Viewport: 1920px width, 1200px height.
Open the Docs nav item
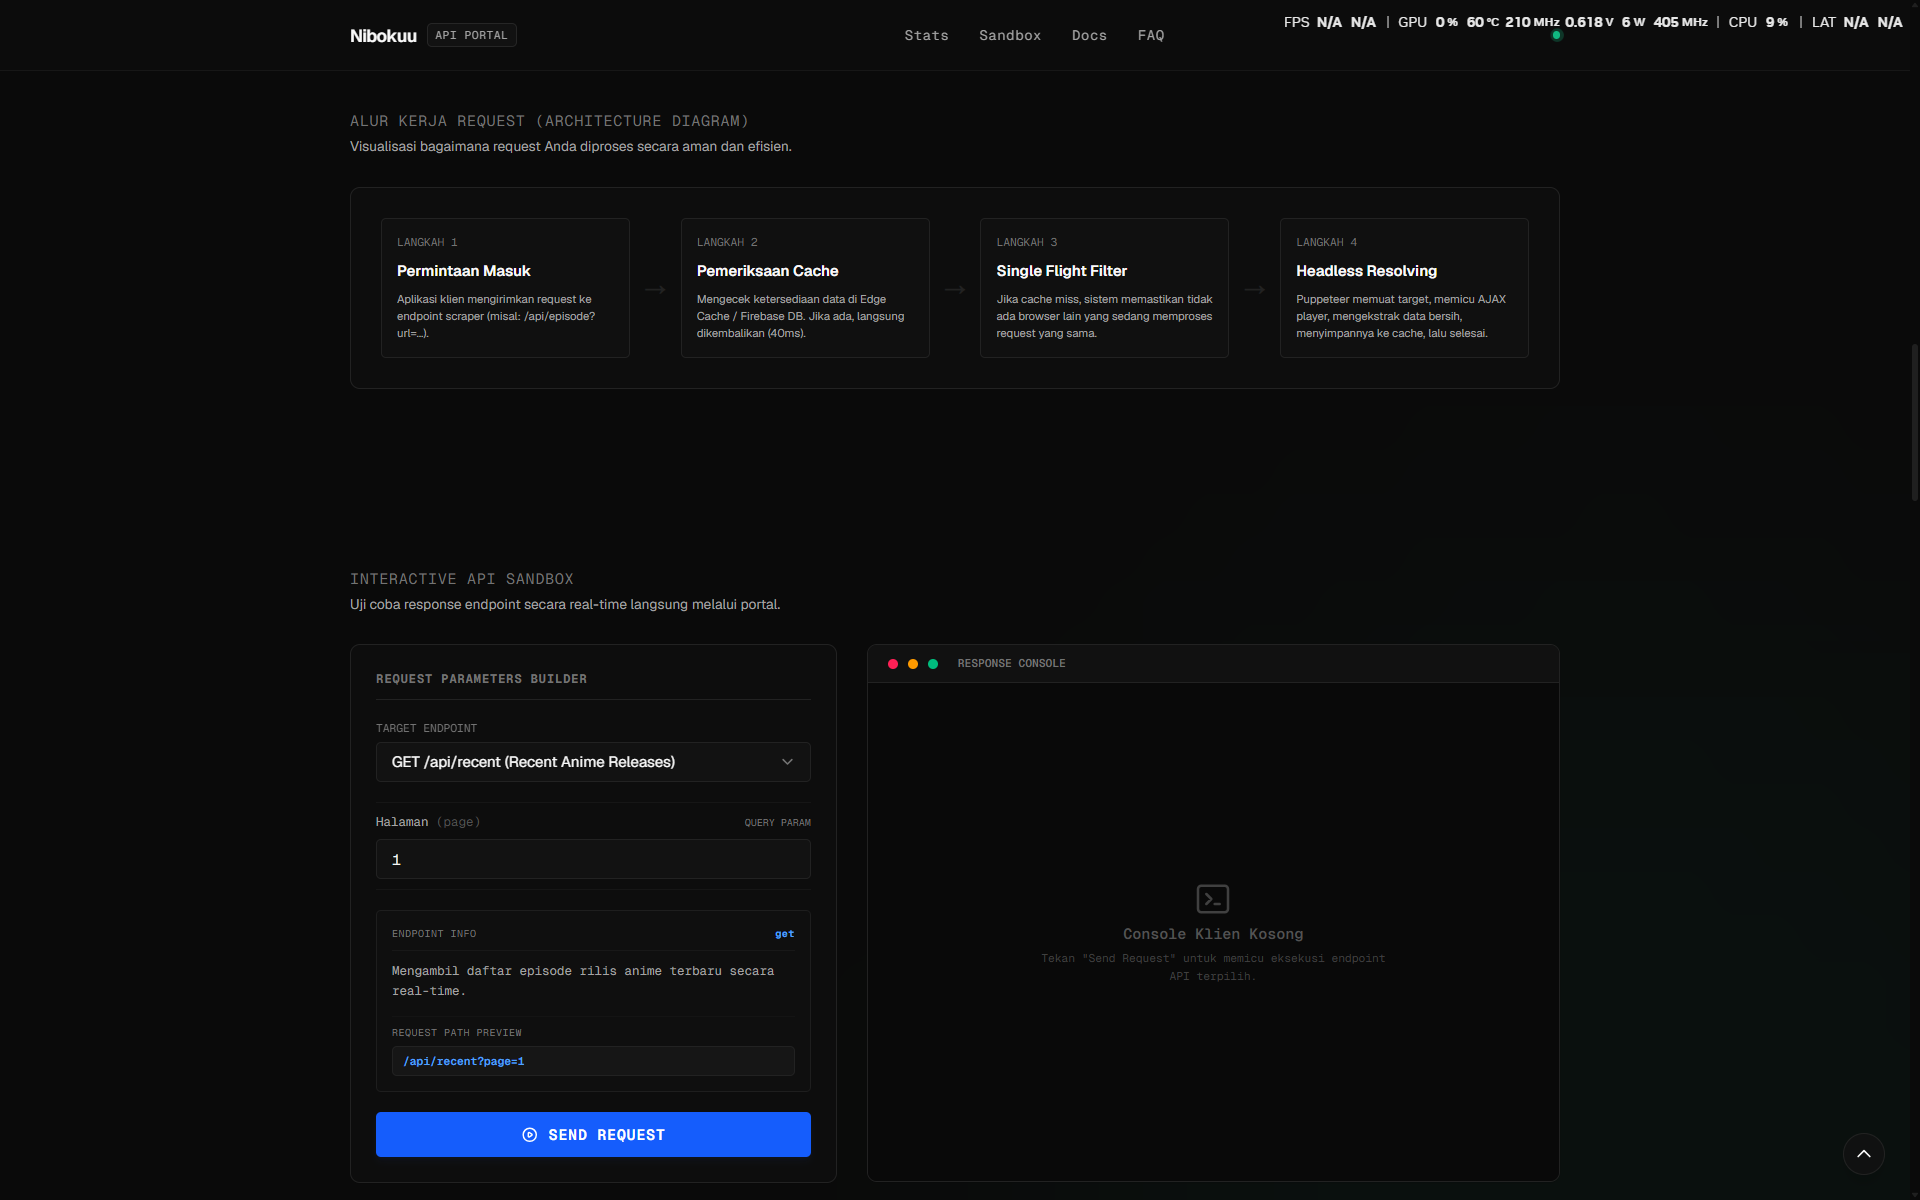1089,35
